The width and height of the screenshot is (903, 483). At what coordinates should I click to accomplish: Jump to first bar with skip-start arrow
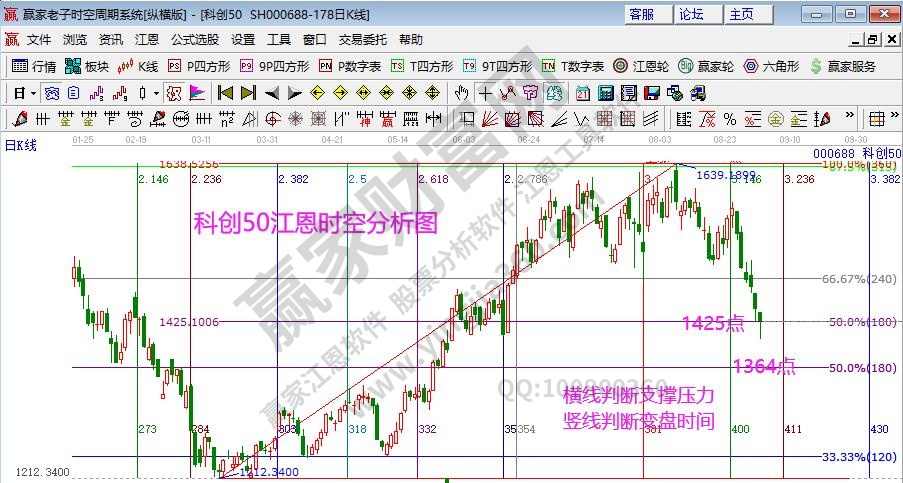pos(224,93)
